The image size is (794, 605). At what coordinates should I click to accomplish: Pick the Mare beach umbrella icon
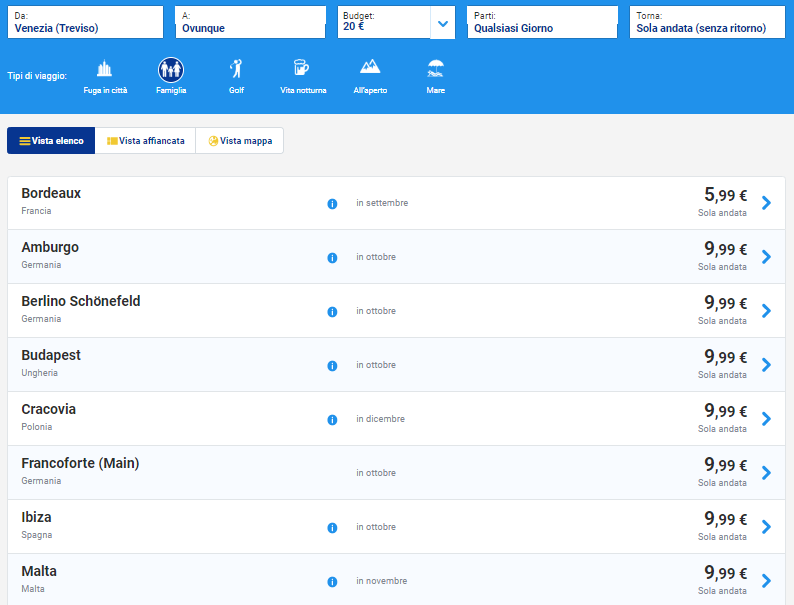pos(435,70)
